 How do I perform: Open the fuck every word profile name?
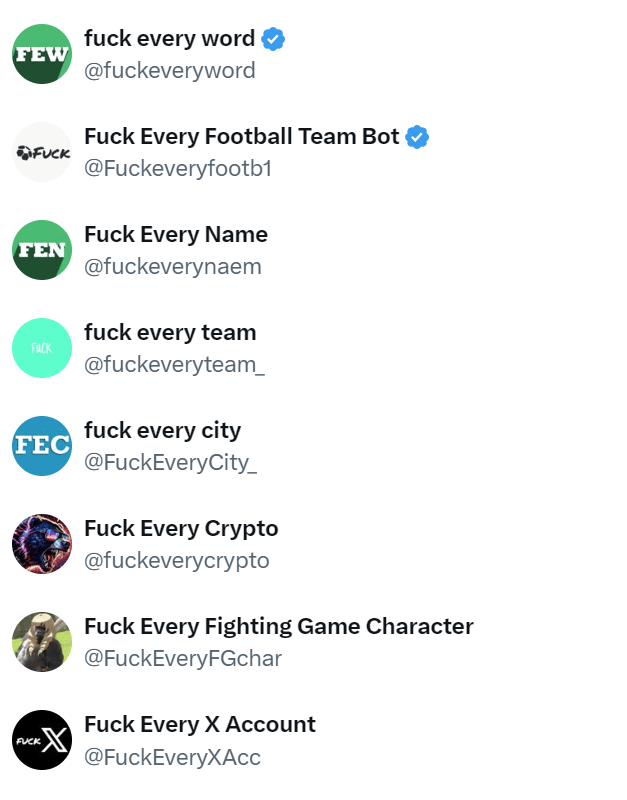point(169,39)
